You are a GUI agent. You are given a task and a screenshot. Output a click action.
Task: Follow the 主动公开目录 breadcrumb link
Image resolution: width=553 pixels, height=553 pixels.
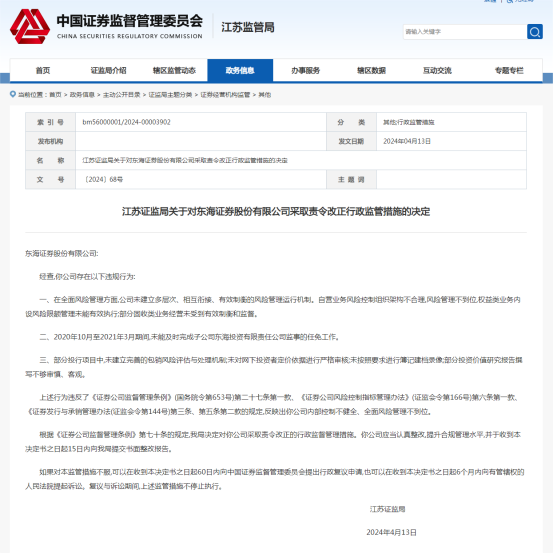[x=122, y=95]
